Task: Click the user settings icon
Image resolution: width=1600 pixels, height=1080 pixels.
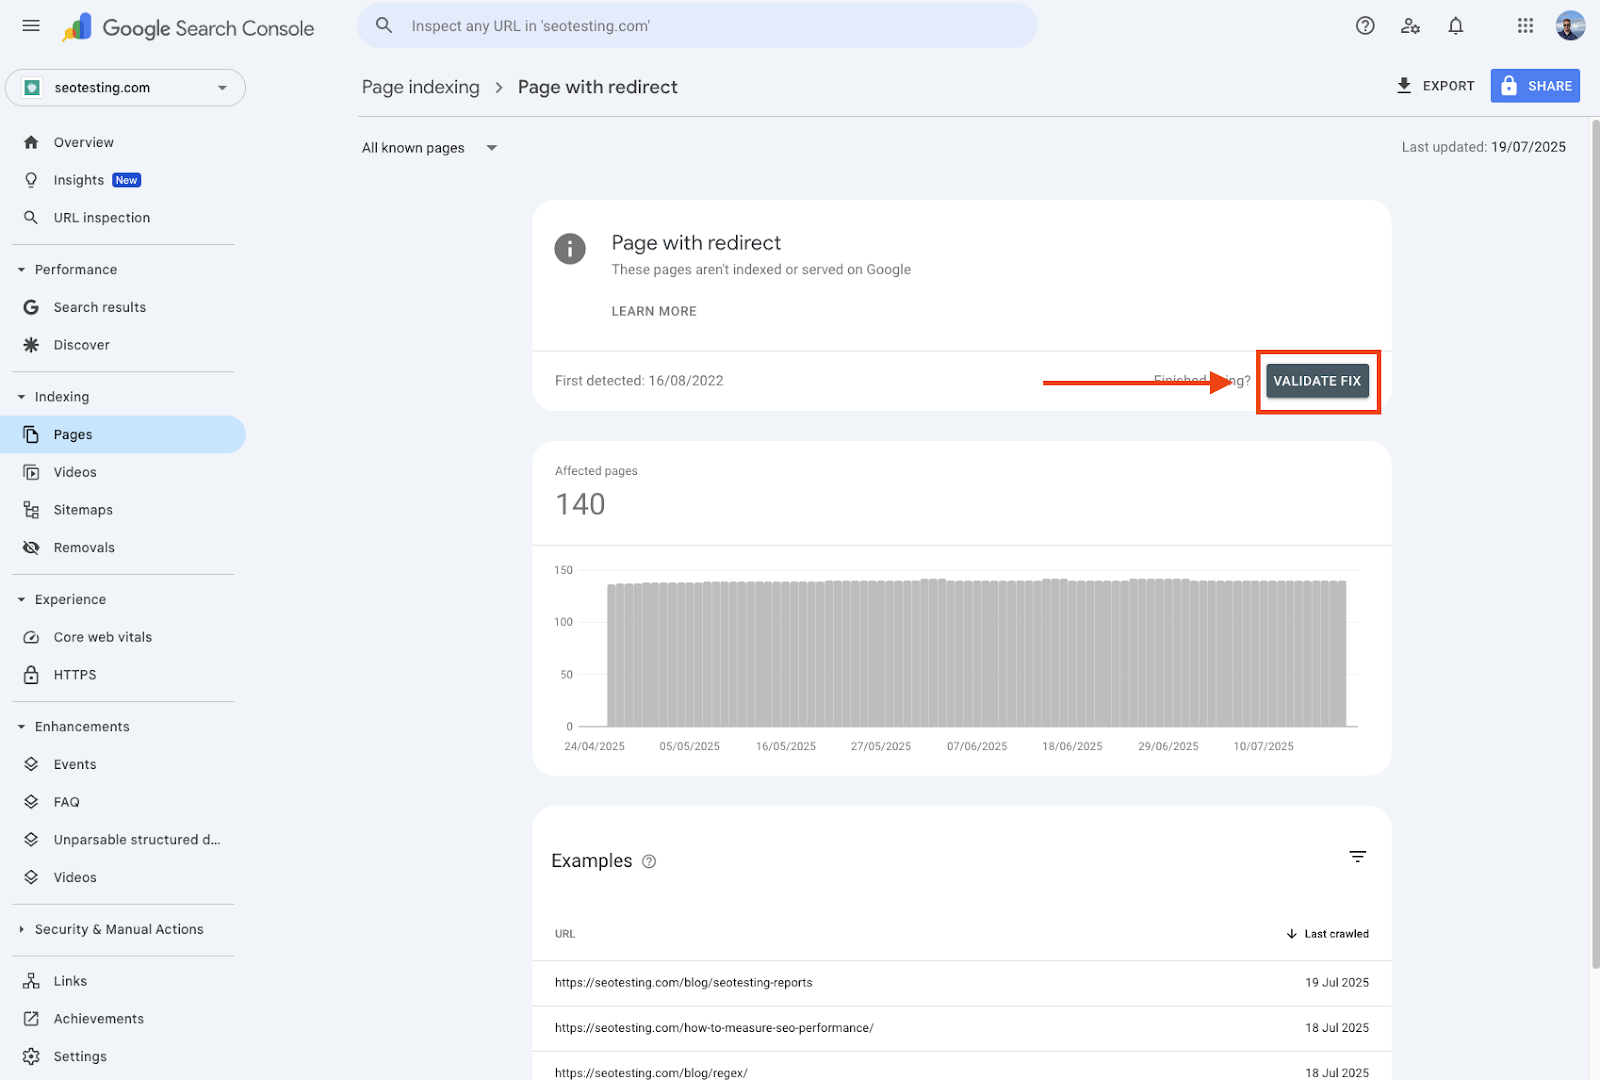Action: pos(1410,26)
